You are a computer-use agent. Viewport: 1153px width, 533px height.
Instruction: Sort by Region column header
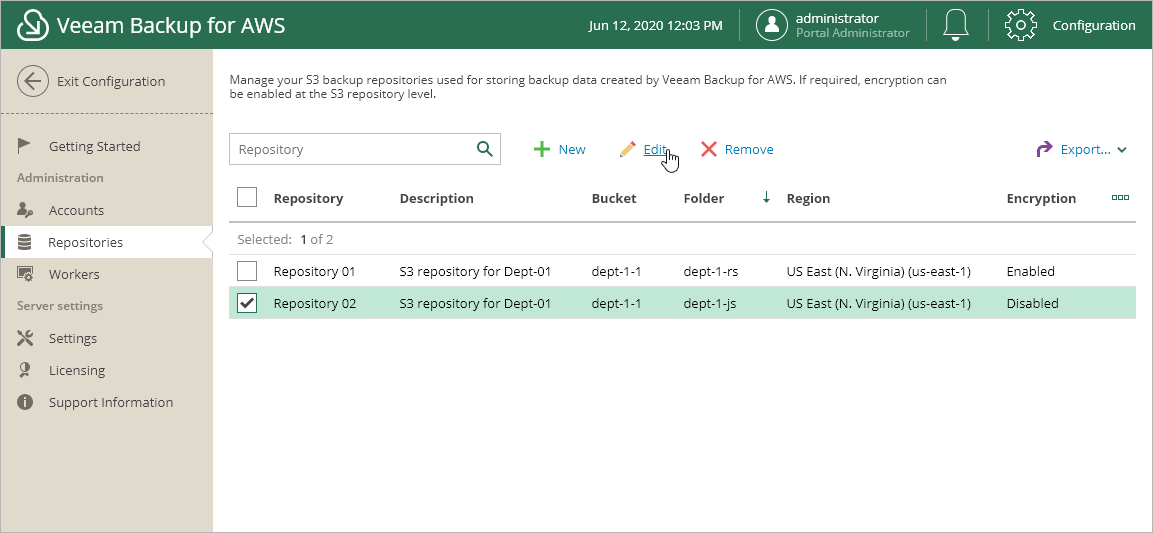click(808, 198)
